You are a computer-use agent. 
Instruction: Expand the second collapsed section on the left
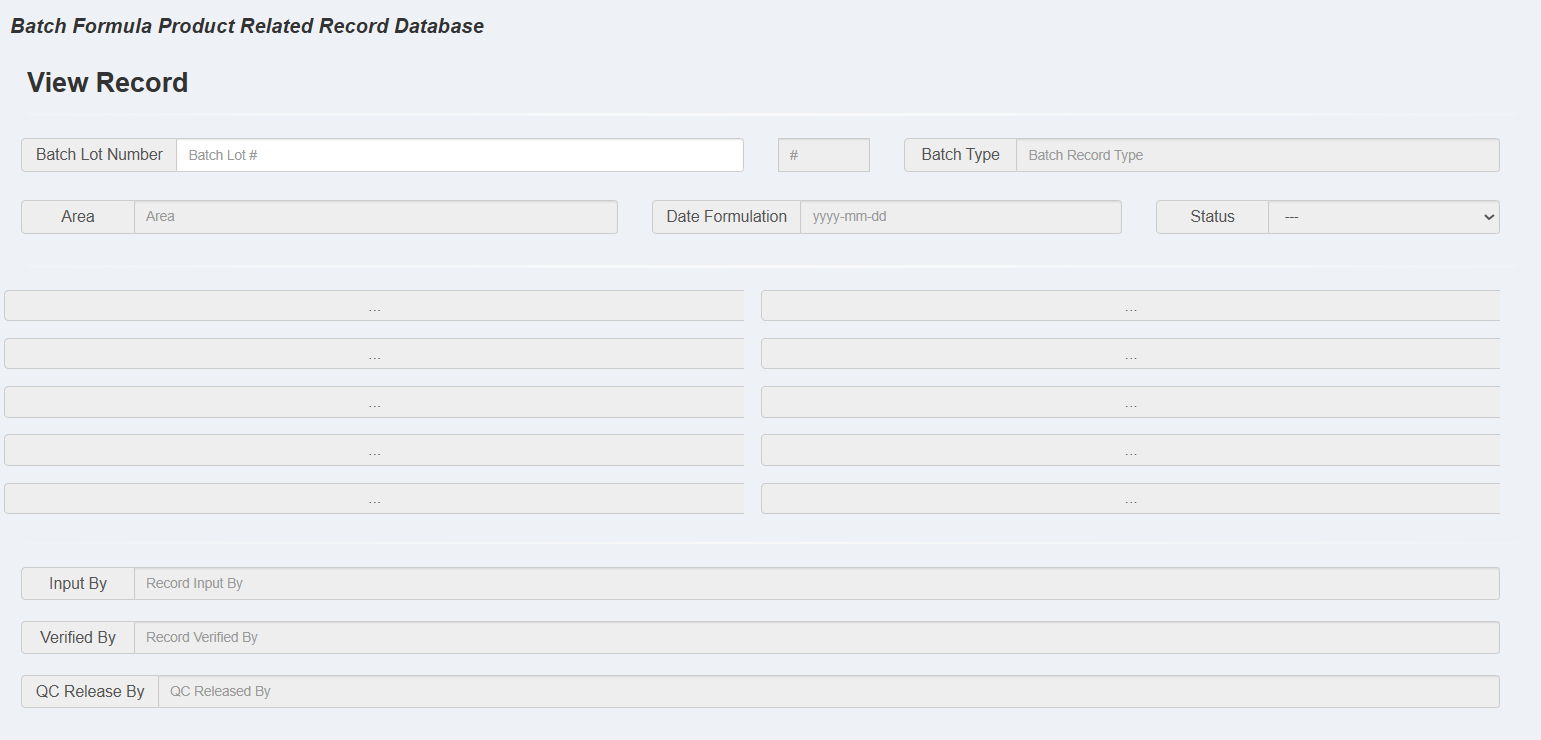(x=374, y=353)
